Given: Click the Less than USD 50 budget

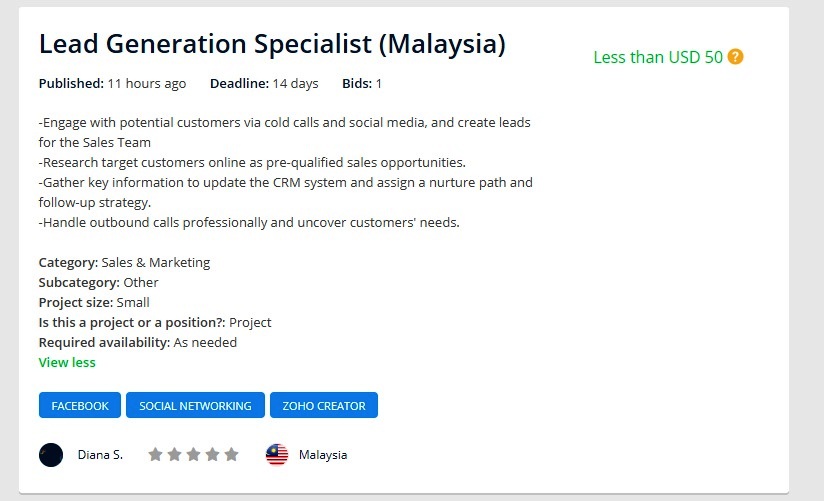Looking at the screenshot, I should (658, 57).
